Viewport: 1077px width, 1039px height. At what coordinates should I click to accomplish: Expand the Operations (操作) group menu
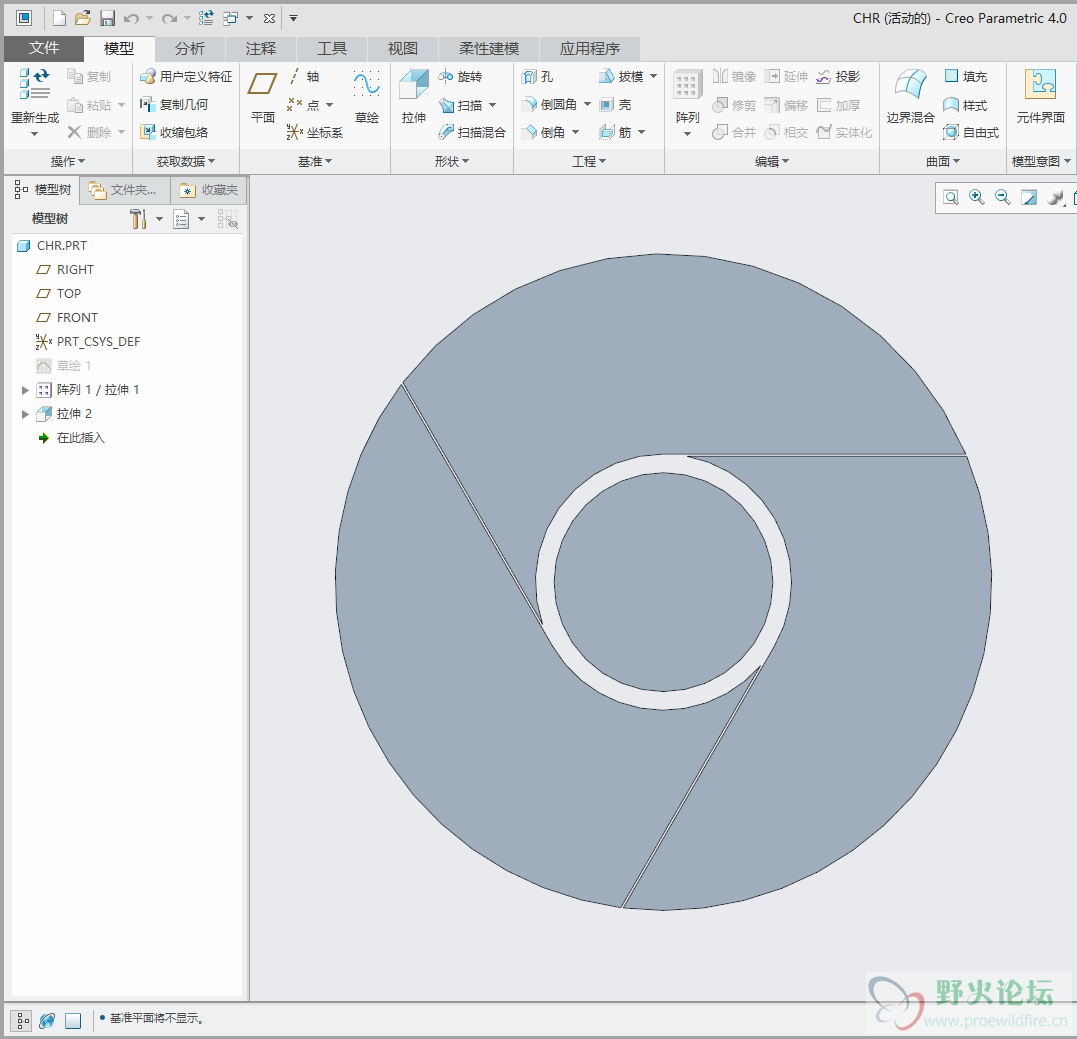pos(67,161)
